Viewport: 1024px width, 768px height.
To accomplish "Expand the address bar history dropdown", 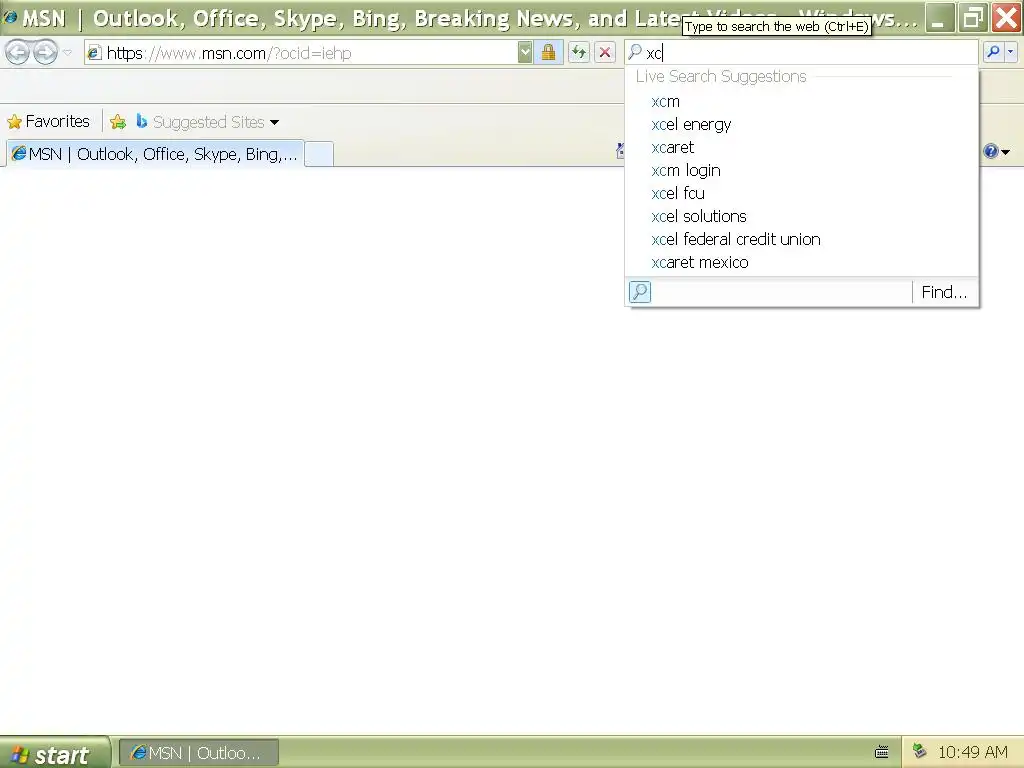I will (525, 53).
